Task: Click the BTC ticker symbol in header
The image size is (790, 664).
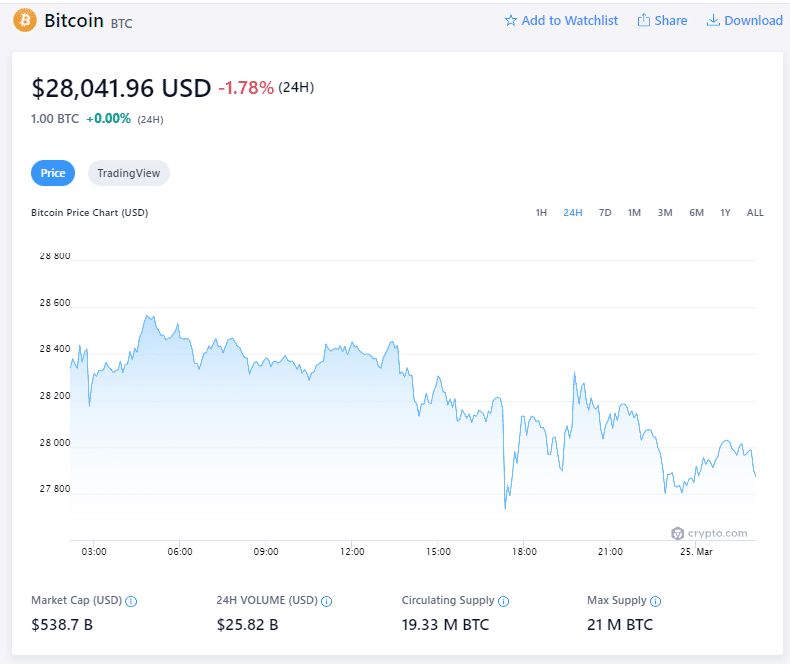Action: click(121, 24)
